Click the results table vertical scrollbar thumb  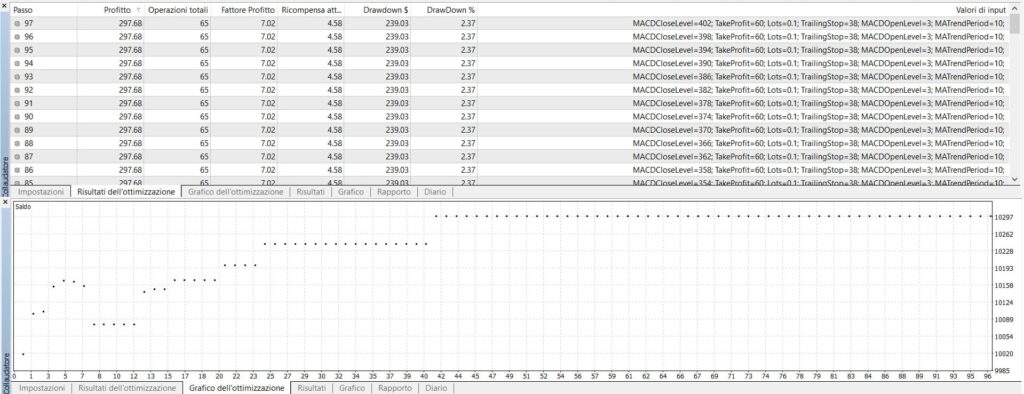point(1014,24)
